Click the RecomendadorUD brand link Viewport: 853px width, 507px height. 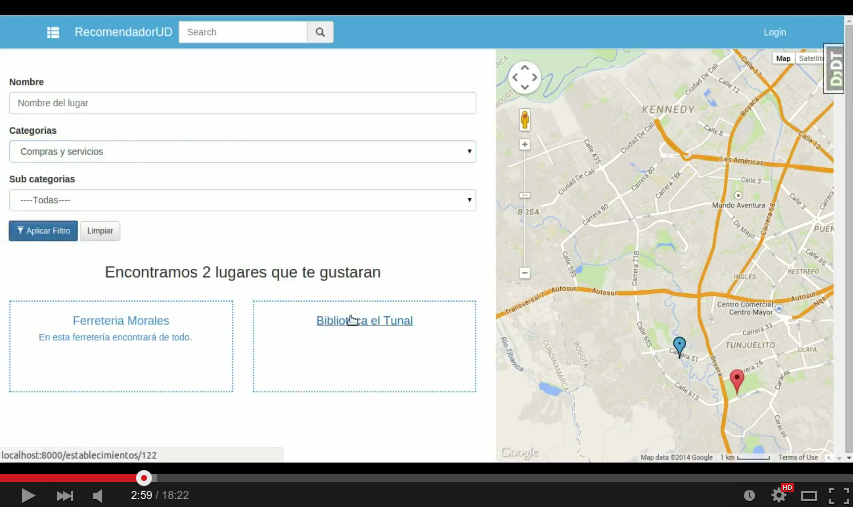[123, 32]
